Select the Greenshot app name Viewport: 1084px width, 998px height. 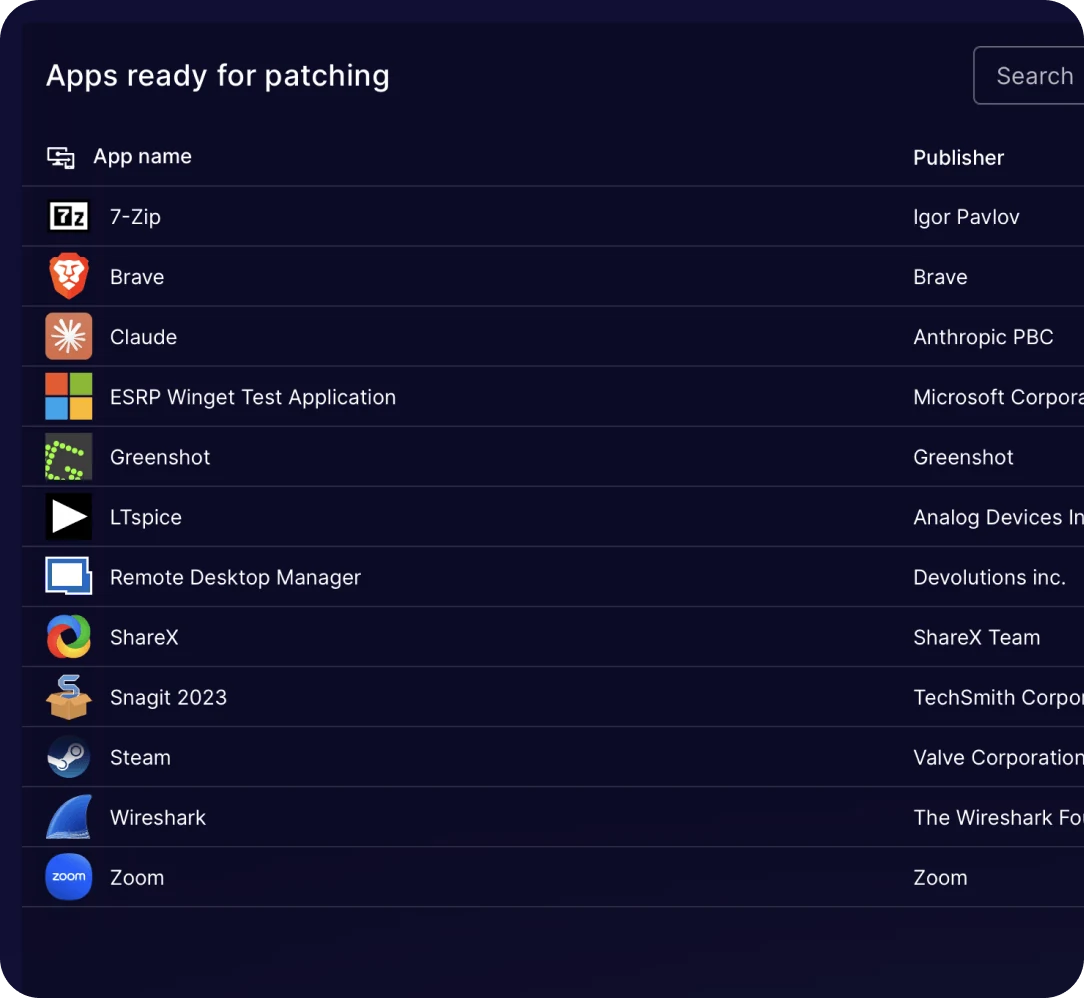pos(160,457)
